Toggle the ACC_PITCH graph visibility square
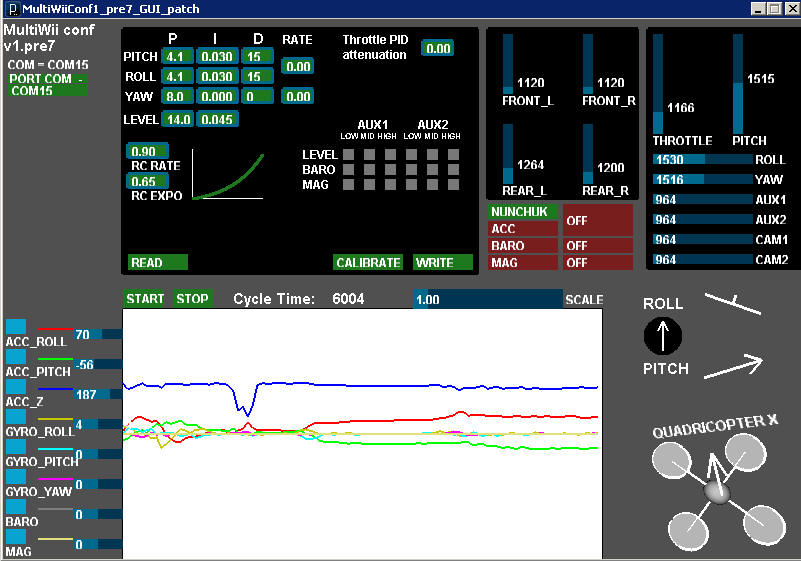 point(16,357)
